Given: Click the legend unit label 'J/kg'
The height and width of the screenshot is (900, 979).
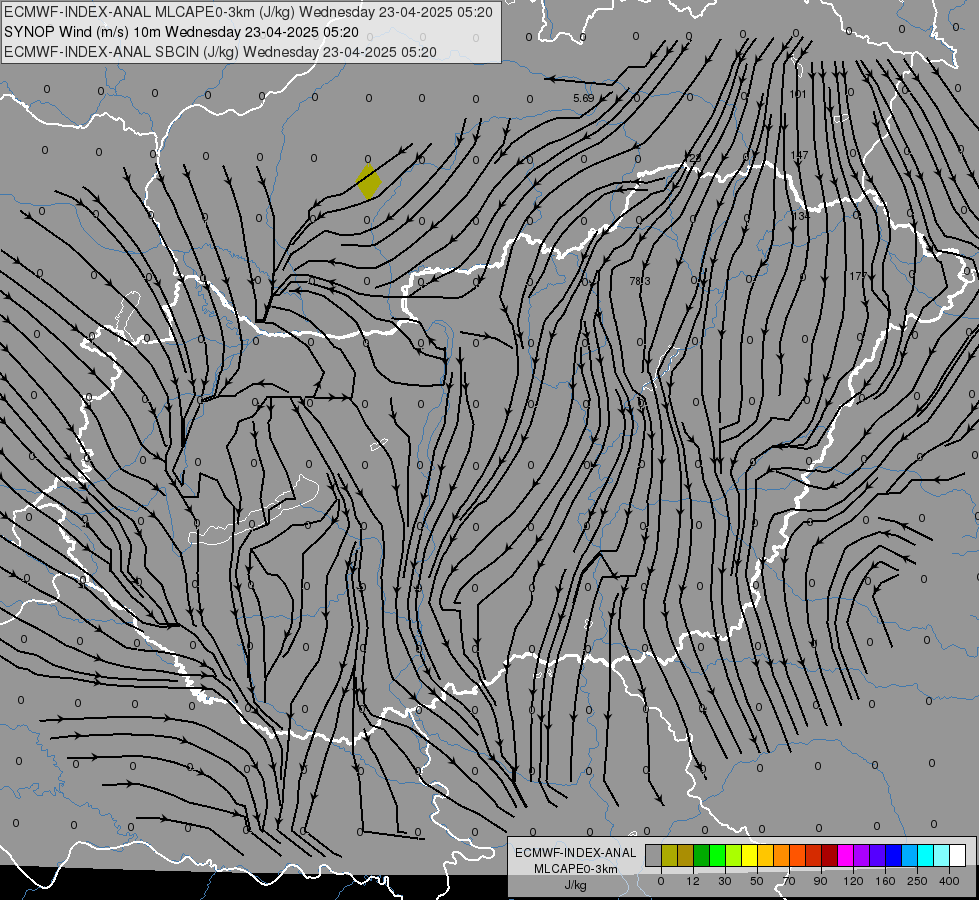Looking at the screenshot, I should pyautogui.click(x=576, y=885).
